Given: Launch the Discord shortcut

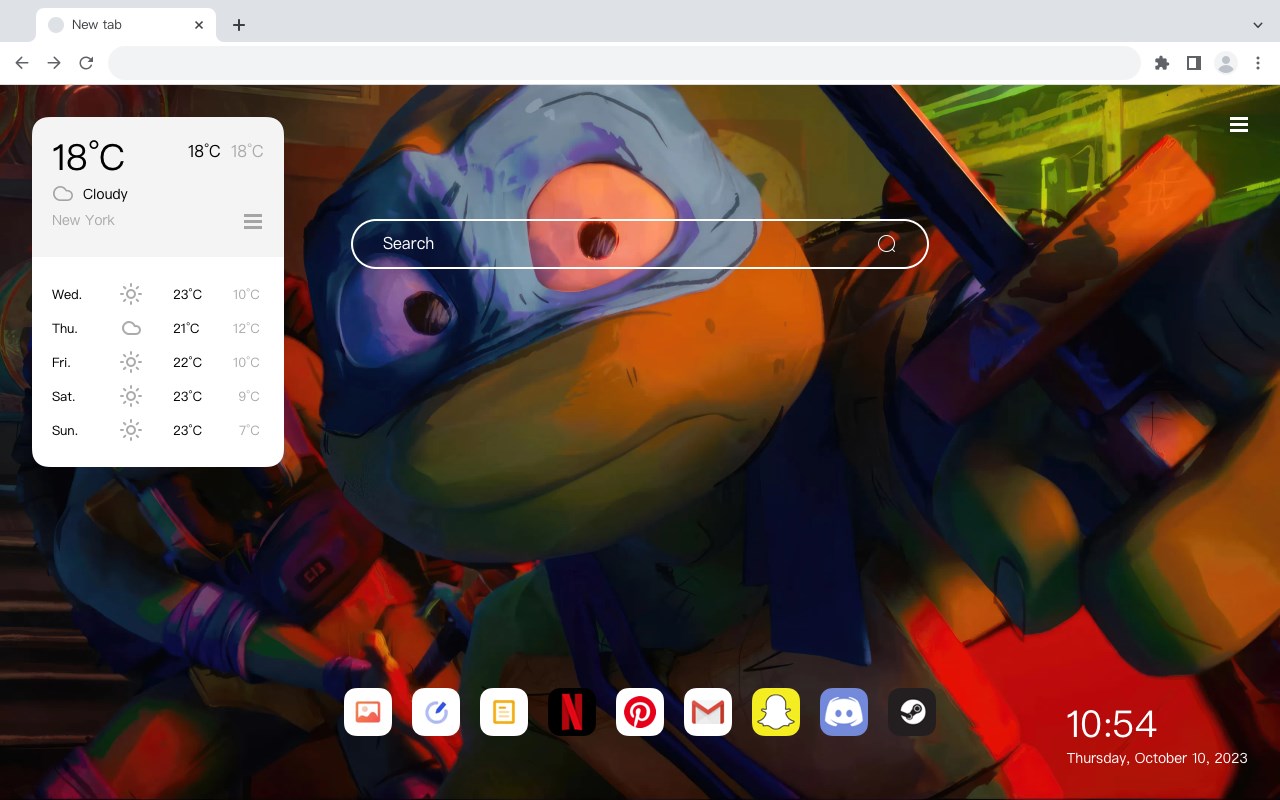Looking at the screenshot, I should point(844,712).
